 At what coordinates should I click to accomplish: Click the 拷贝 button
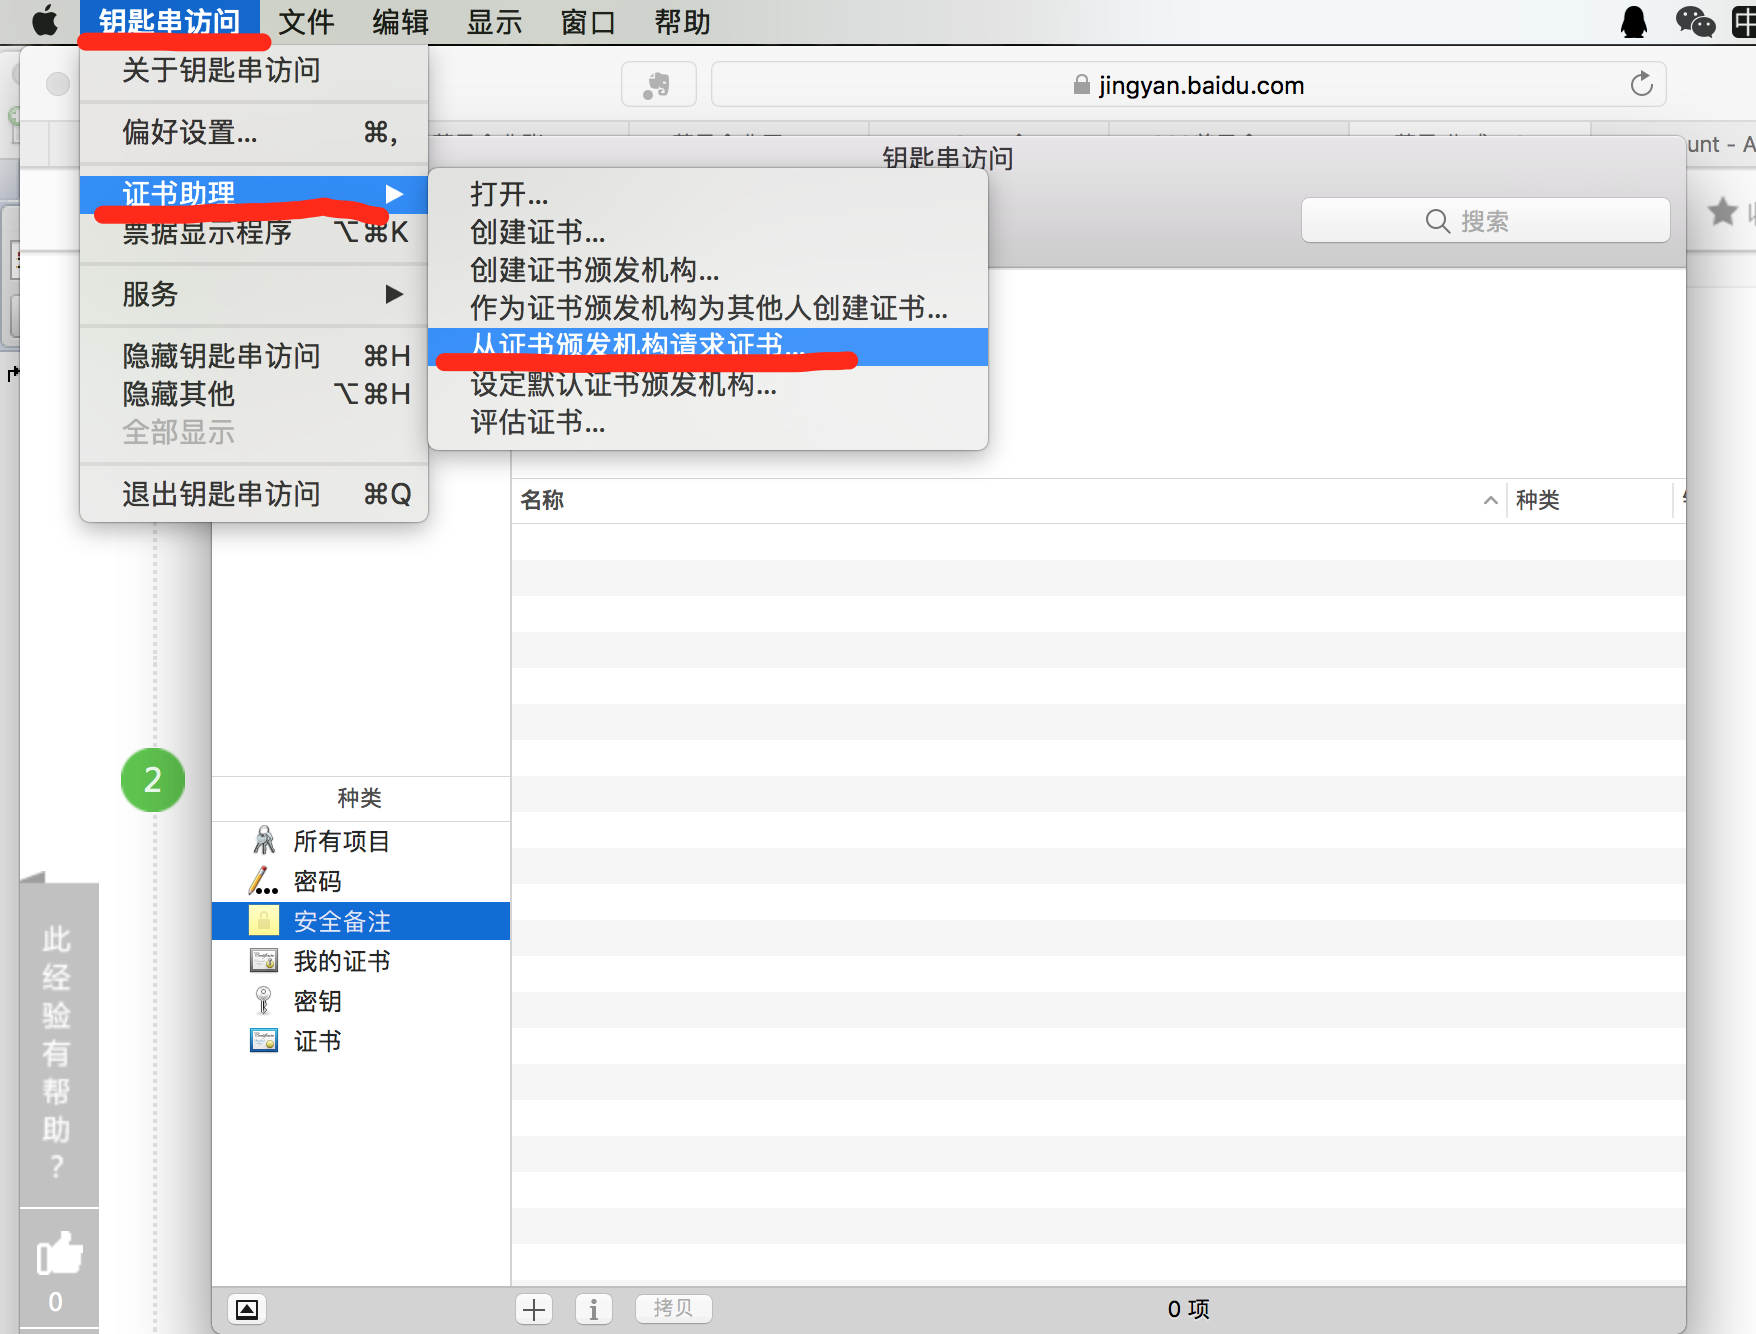(x=673, y=1308)
